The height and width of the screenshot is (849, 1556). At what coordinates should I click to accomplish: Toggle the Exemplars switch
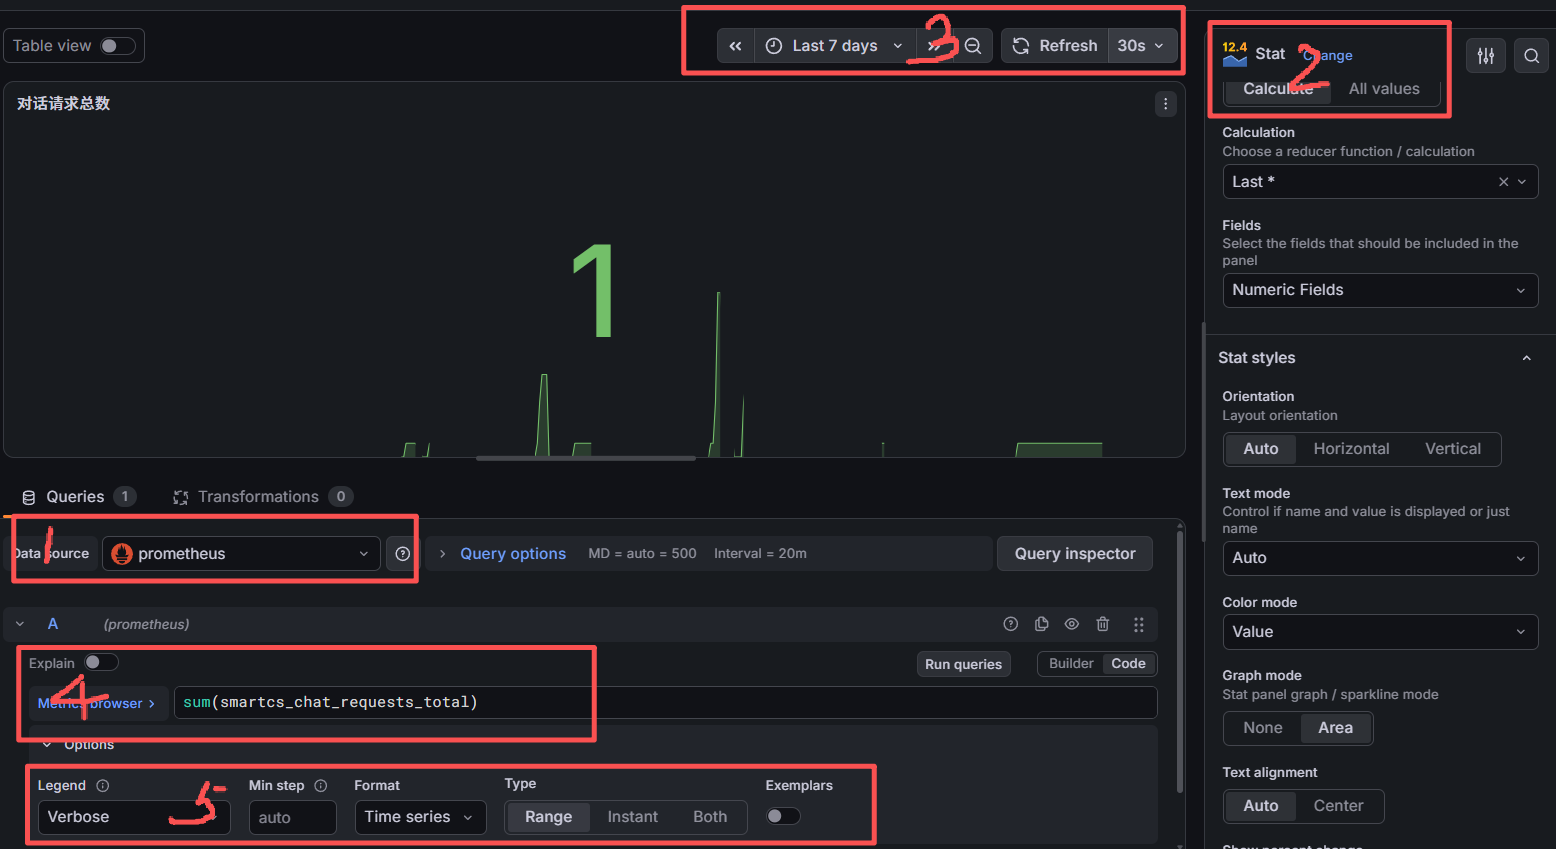click(x=783, y=816)
